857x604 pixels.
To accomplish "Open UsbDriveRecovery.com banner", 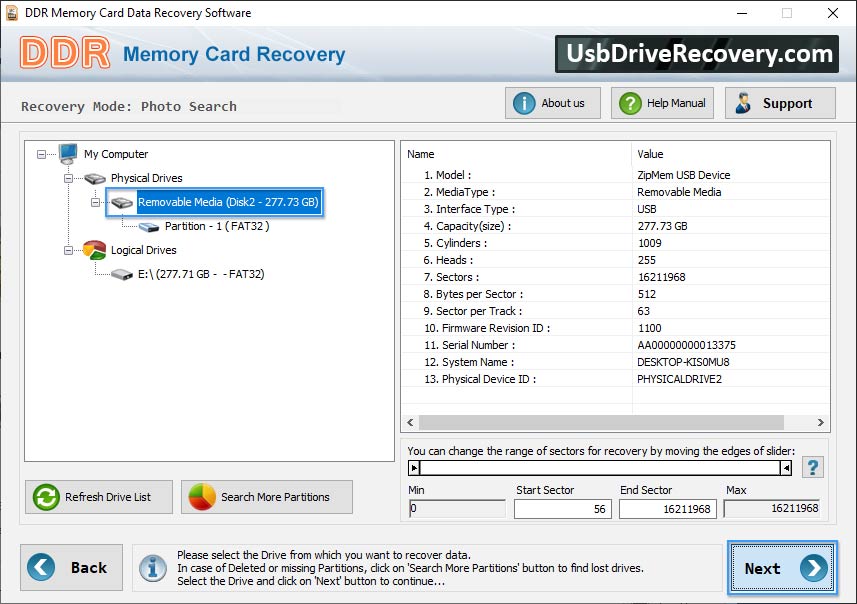I will click(697, 54).
